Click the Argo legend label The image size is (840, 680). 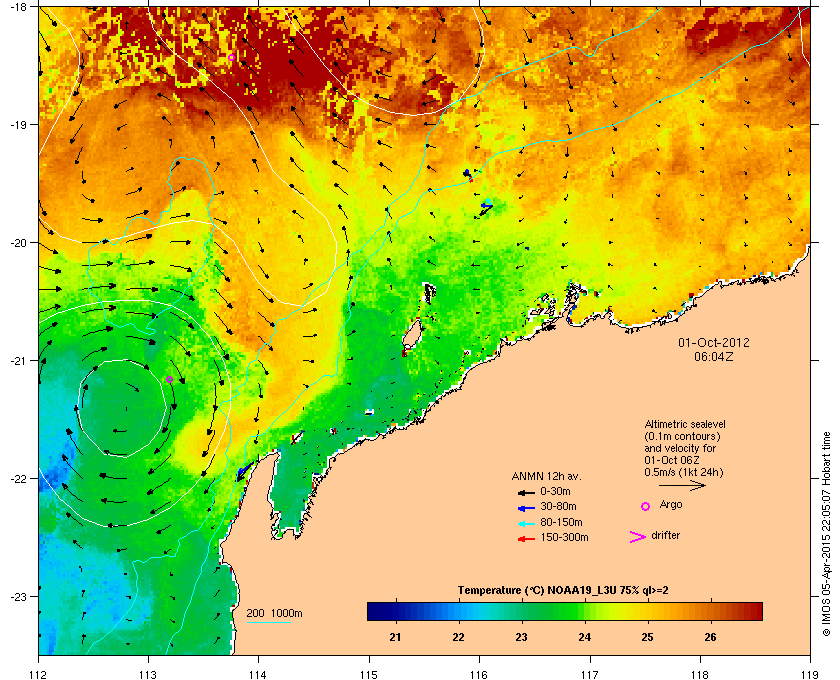point(671,505)
